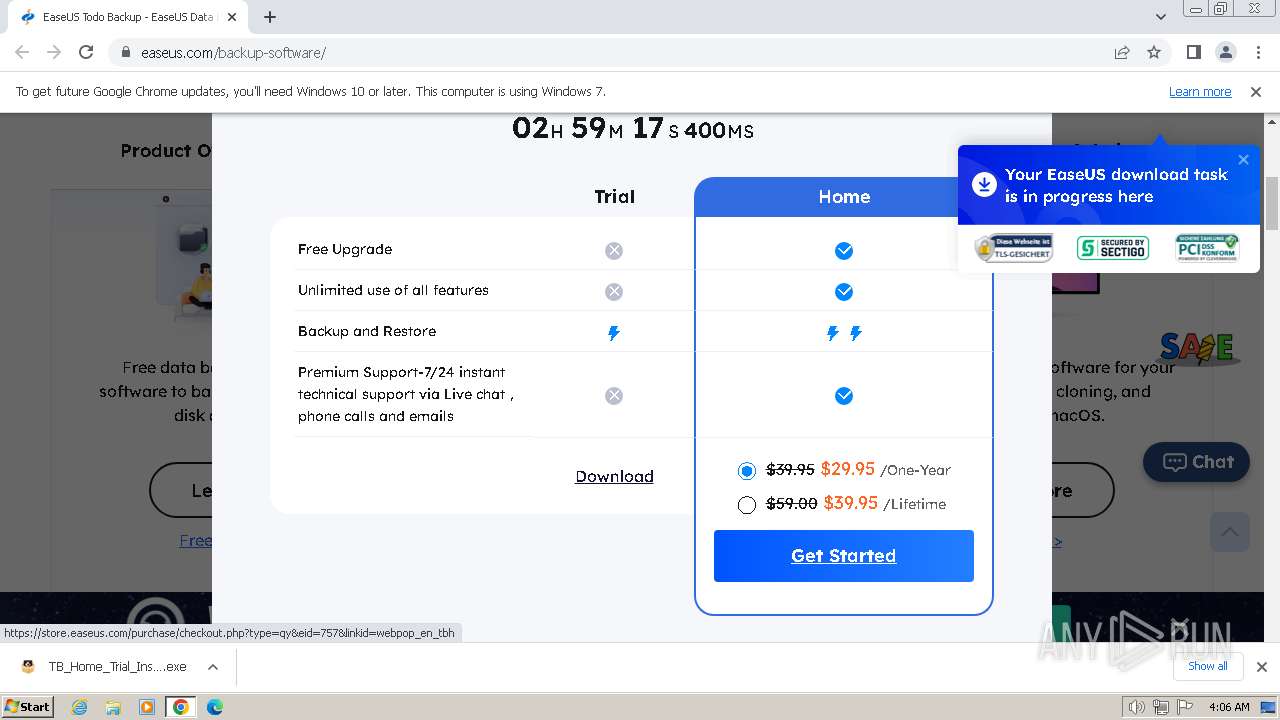Screen dimensions: 1280x720
Task: Open Microsoft Edge from taskbar
Action: [215, 707]
